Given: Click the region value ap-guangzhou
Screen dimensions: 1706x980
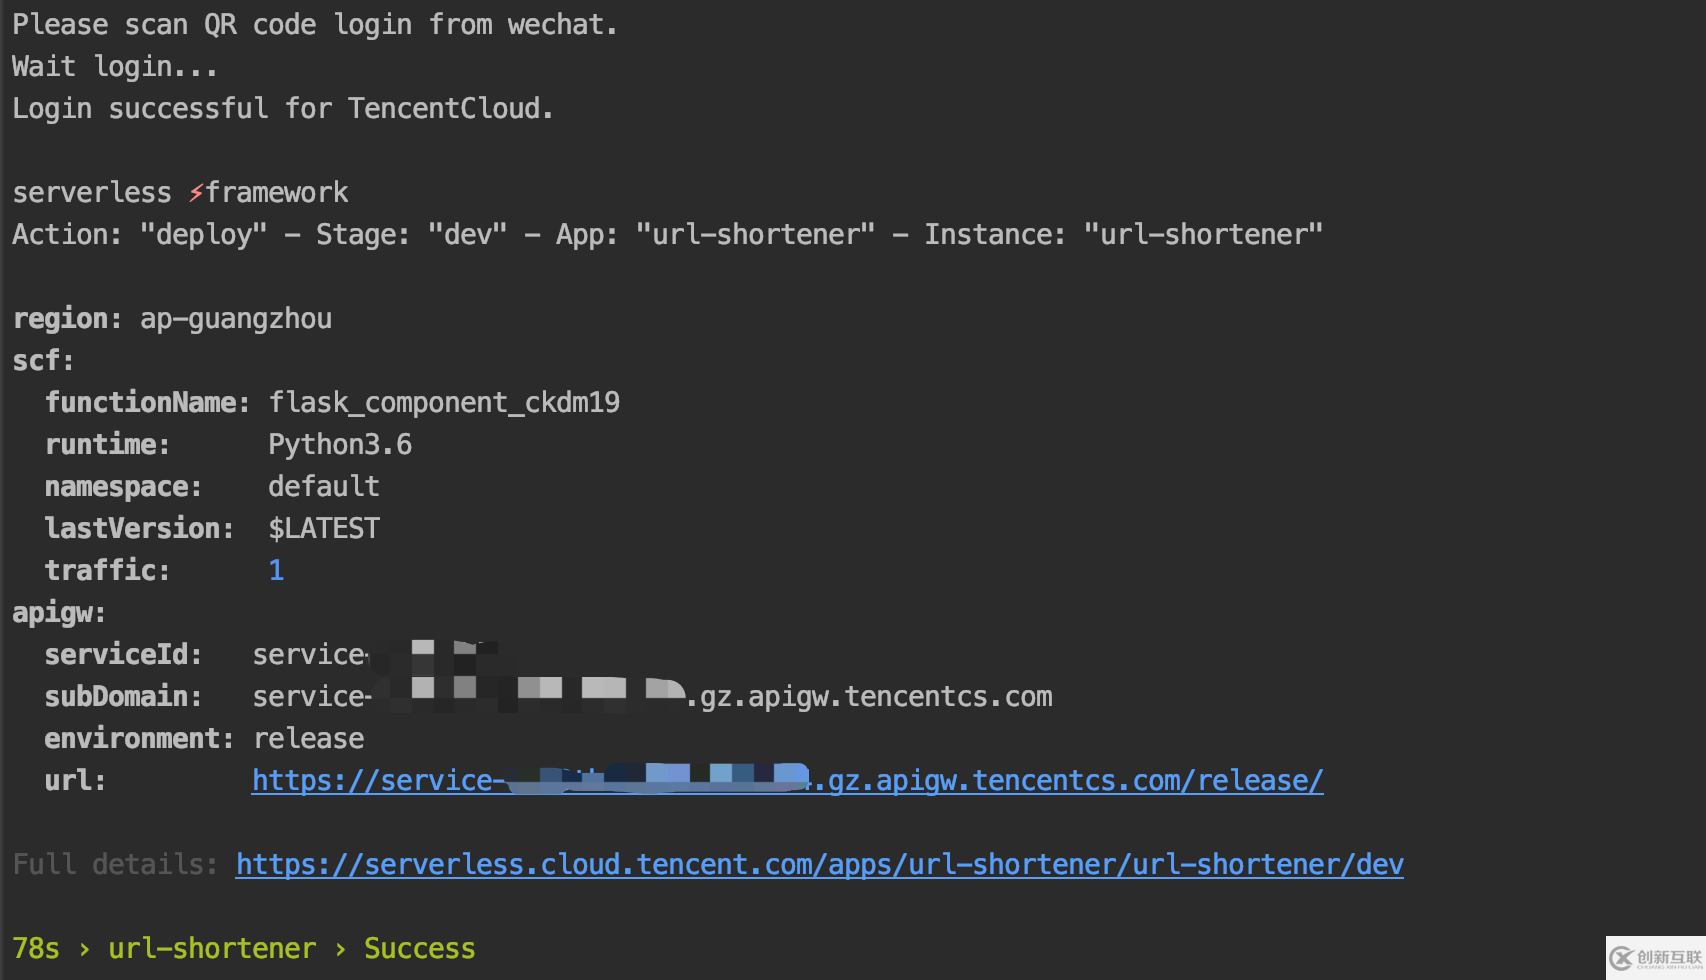Looking at the screenshot, I should point(236,318).
